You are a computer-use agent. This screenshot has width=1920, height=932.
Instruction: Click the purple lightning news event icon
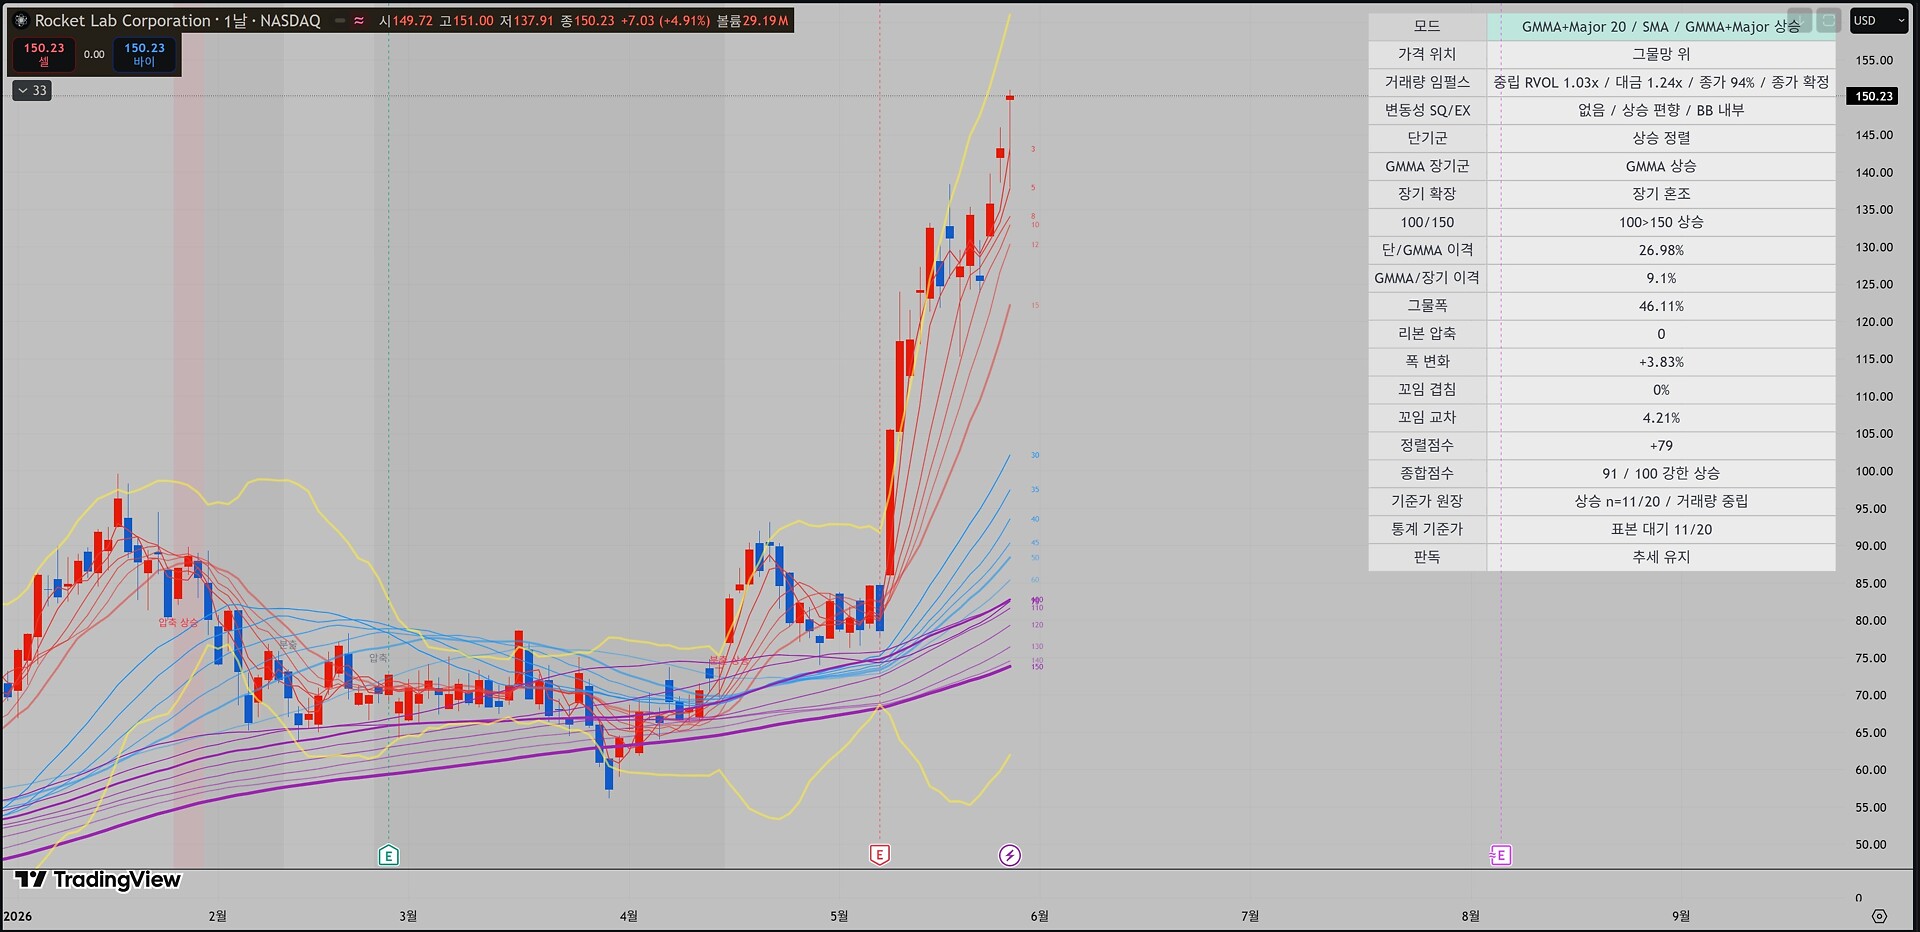(x=1010, y=855)
